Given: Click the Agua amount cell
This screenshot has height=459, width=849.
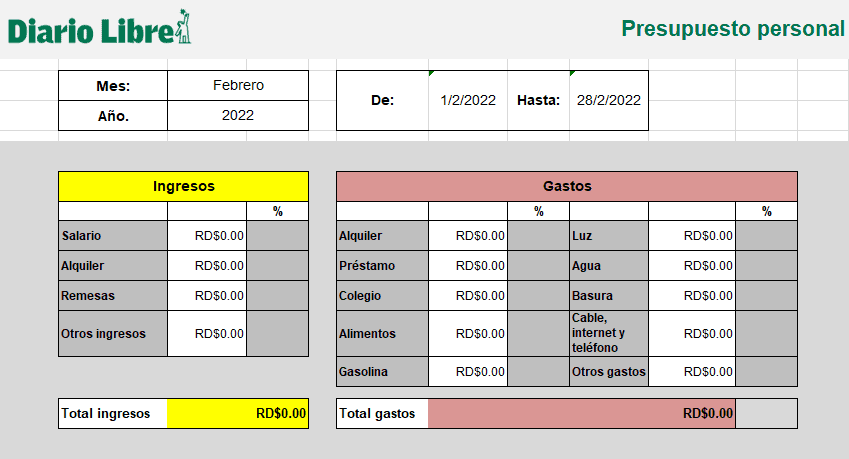Looking at the screenshot, I should (692, 266).
